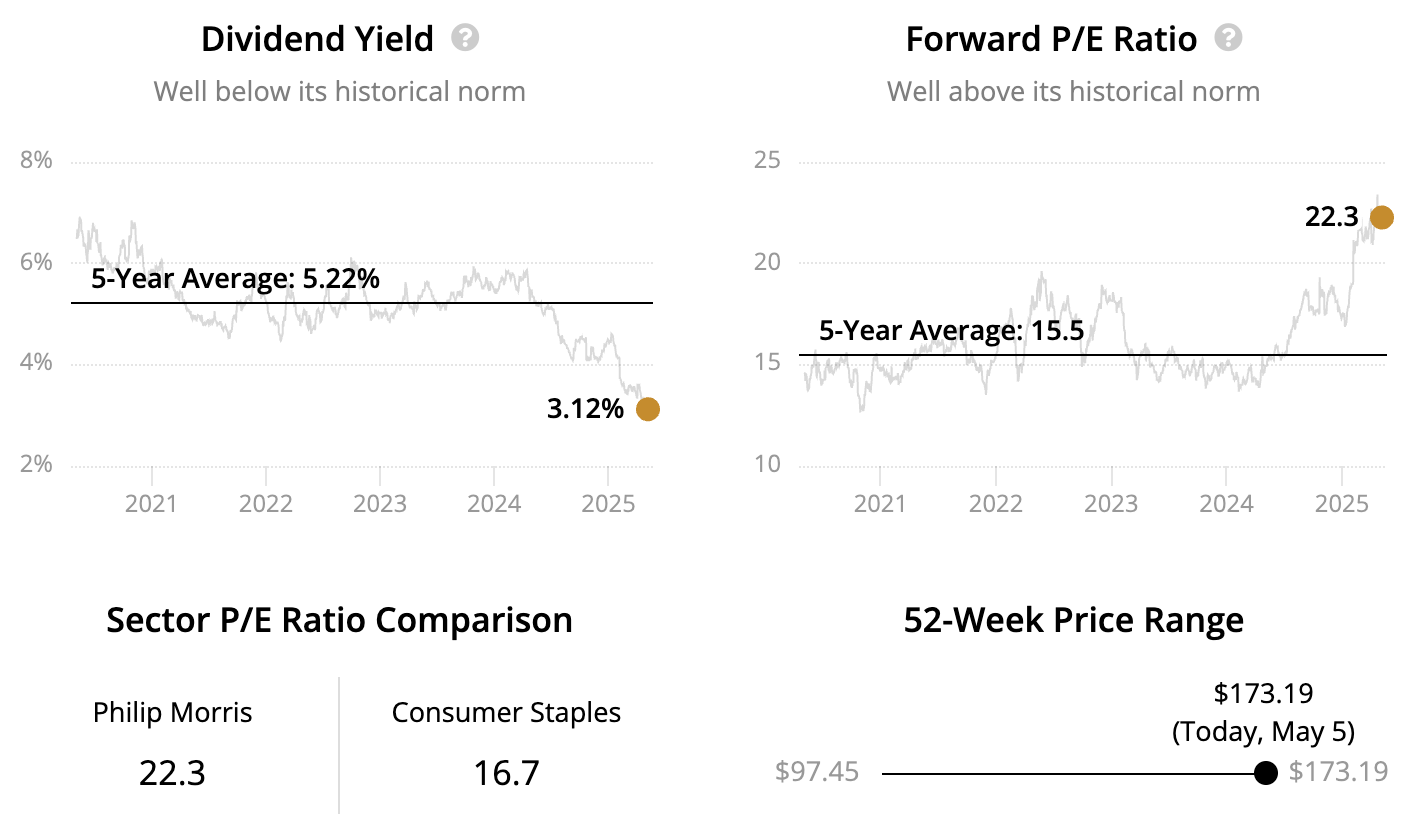Click the Forward P/E Ratio help icon
This screenshot has height=836, width=1406.
pyautogui.click(x=1228, y=39)
